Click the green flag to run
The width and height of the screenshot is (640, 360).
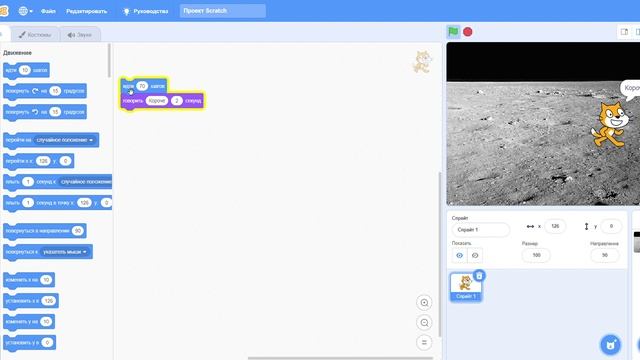(x=453, y=31)
